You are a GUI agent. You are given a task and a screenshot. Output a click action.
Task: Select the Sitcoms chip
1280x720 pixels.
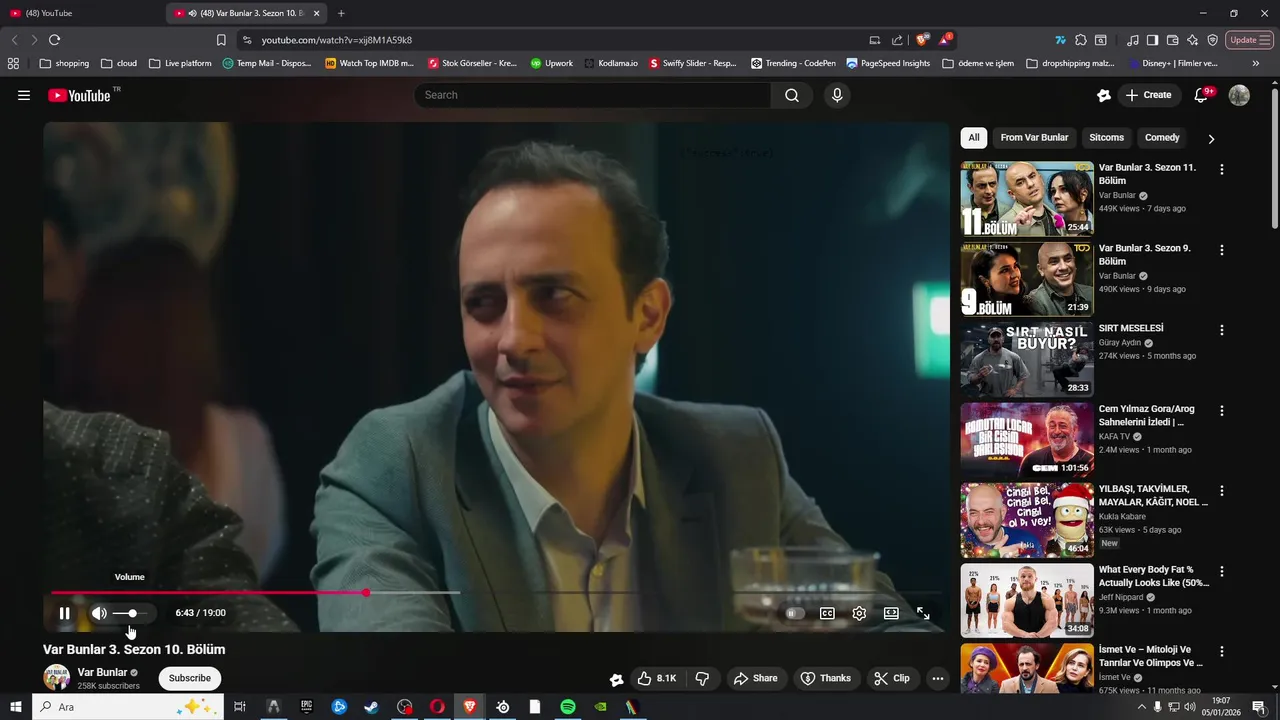coord(1106,138)
